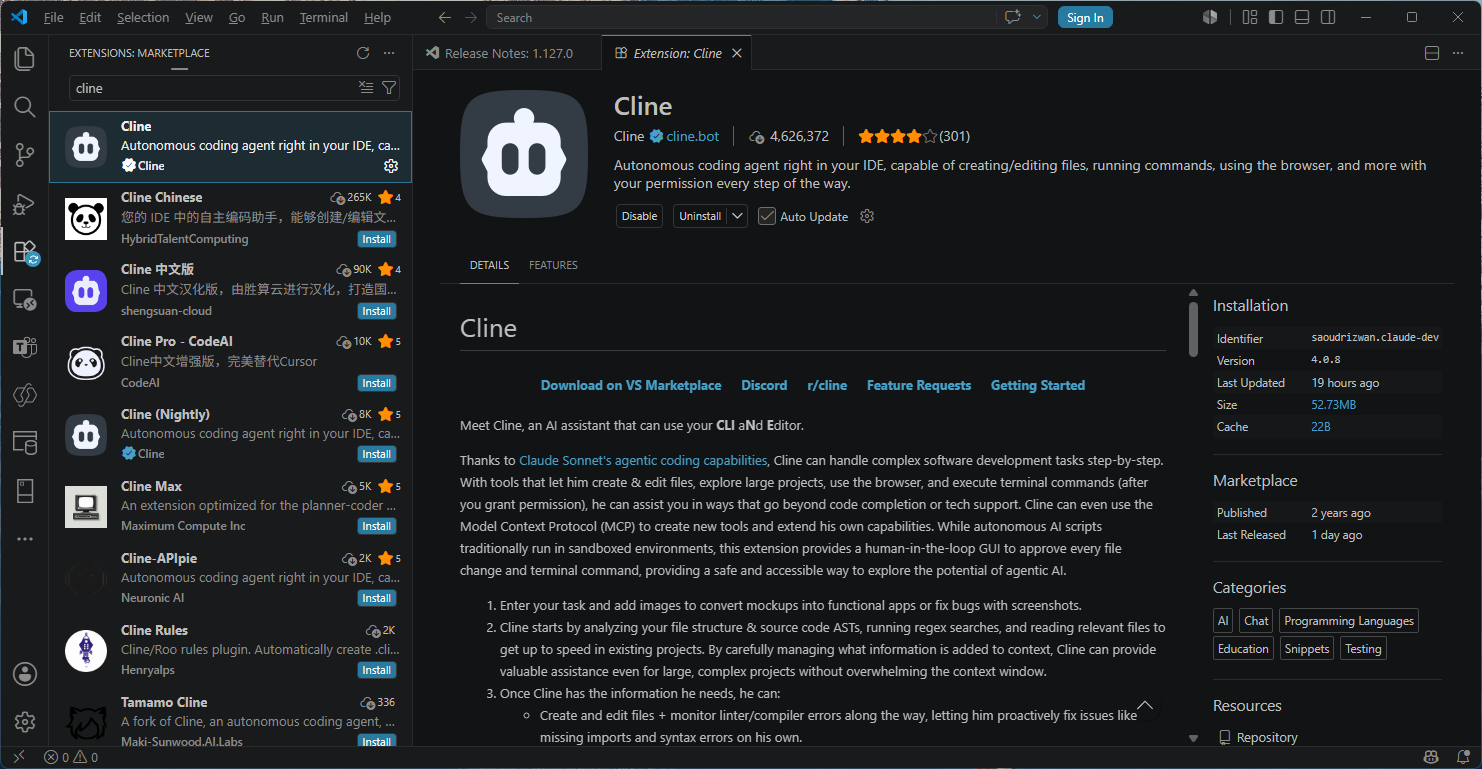Open the 52.73MB size link
The height and width of the screenshot is (769, 1482).
[1334, 405]
